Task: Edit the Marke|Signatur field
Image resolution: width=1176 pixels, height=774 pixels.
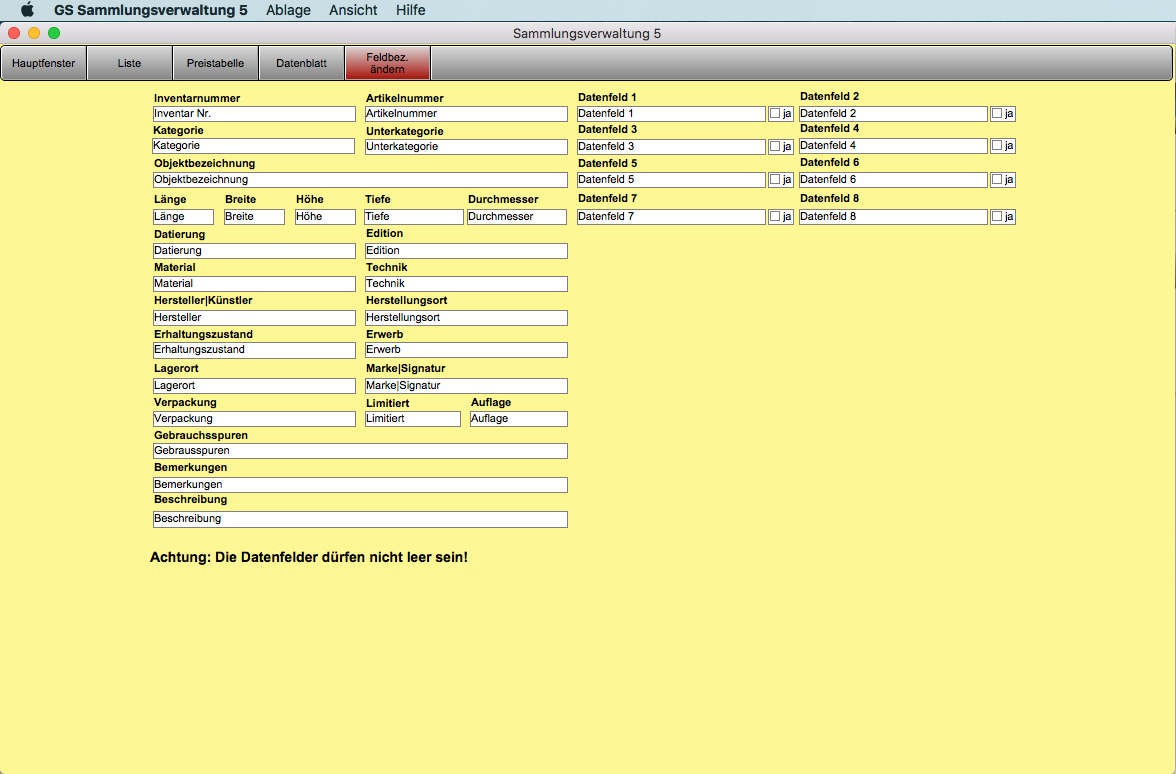Action: click(466, 386)
